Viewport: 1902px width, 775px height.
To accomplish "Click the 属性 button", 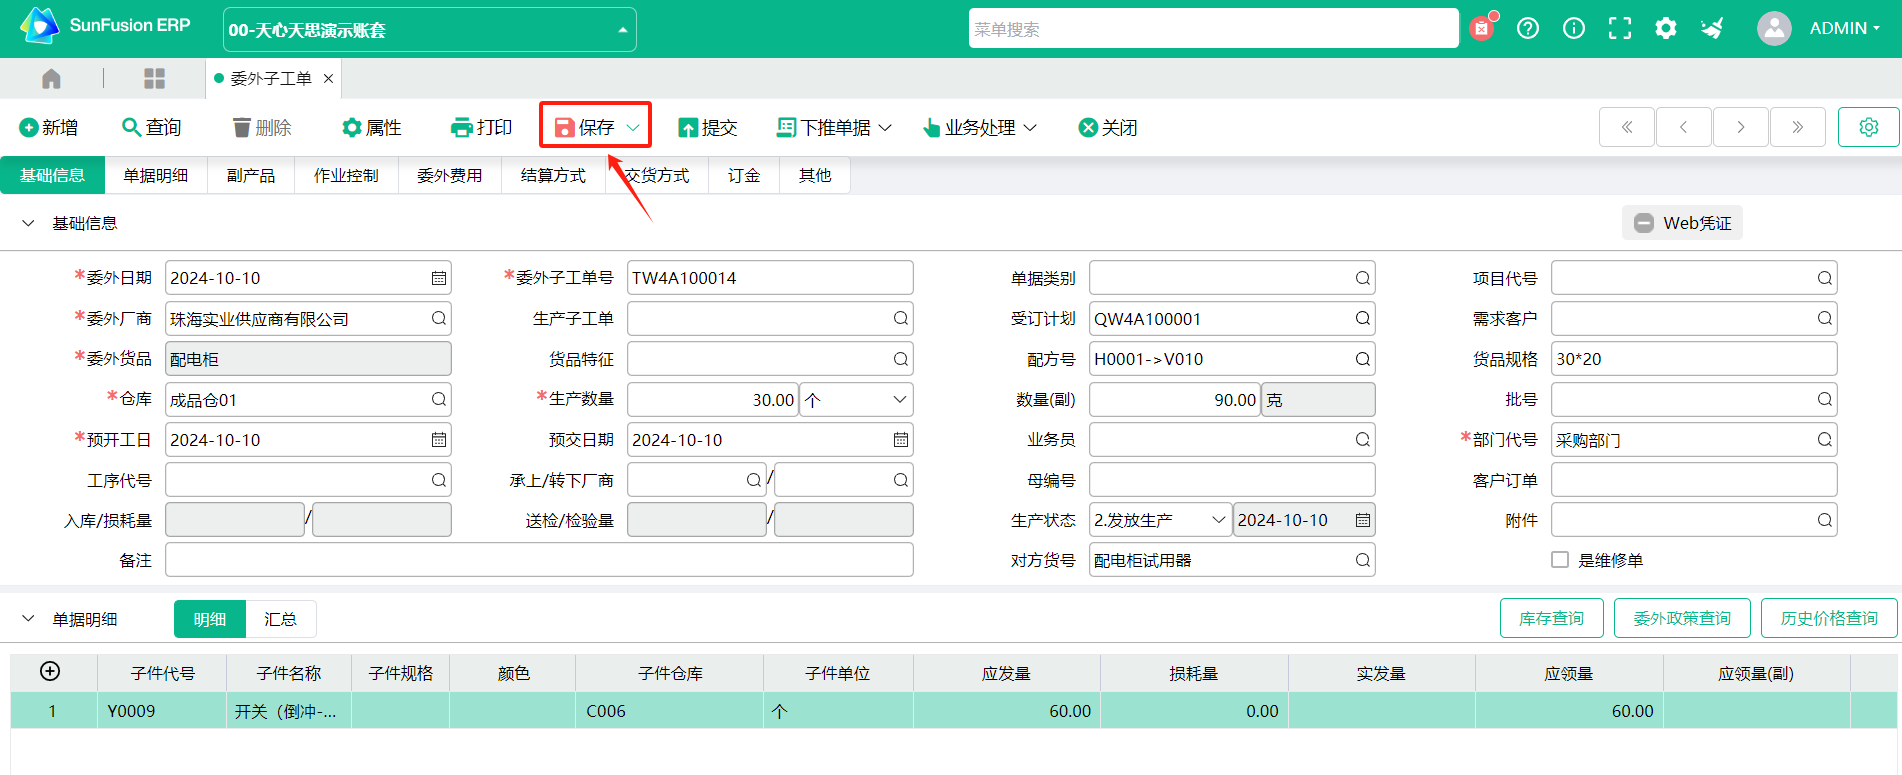I will click(372, 127).
